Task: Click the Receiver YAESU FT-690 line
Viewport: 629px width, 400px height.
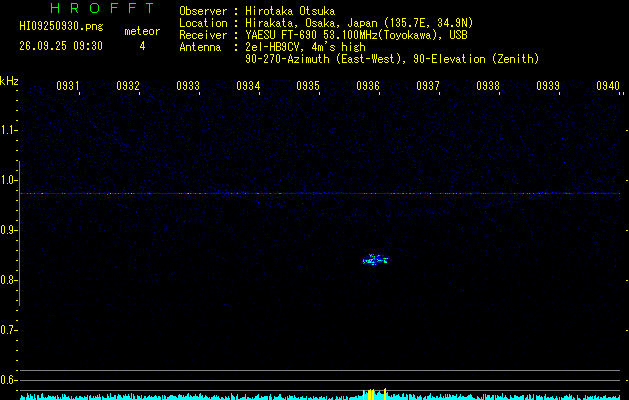Action: [x=323, y=35]
